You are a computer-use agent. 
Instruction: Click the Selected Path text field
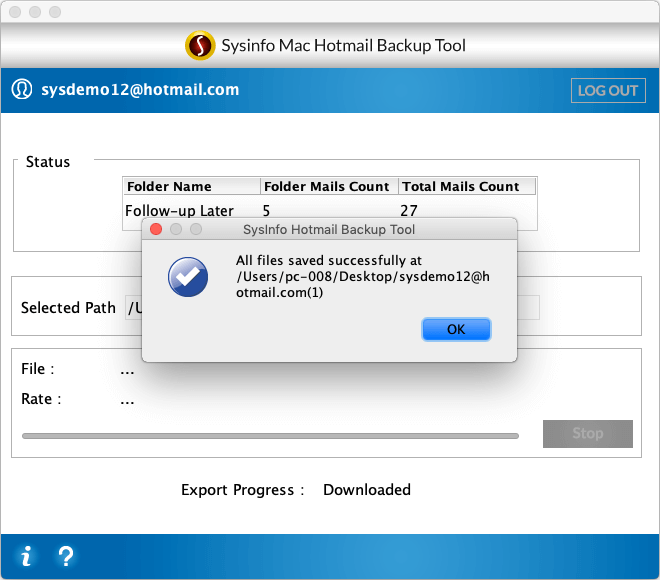click(332, 308)
